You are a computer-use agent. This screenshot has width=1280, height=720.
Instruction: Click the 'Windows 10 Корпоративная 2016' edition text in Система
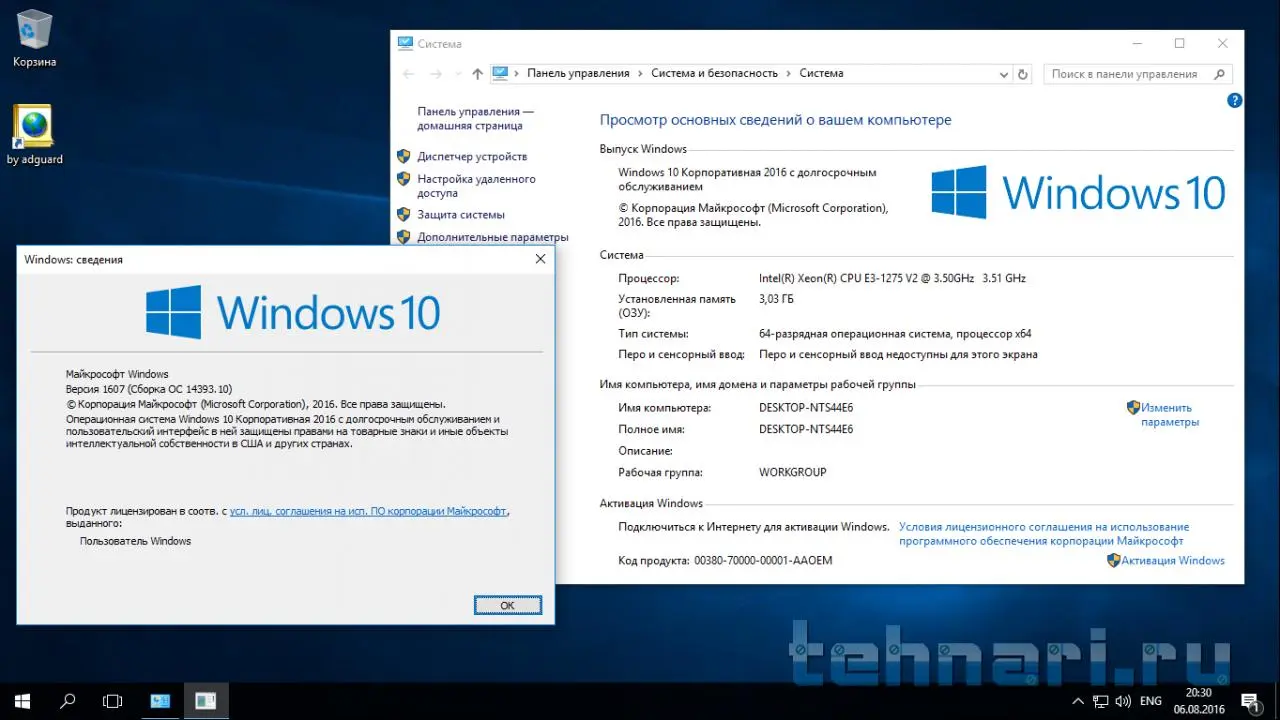click(747, 179)
